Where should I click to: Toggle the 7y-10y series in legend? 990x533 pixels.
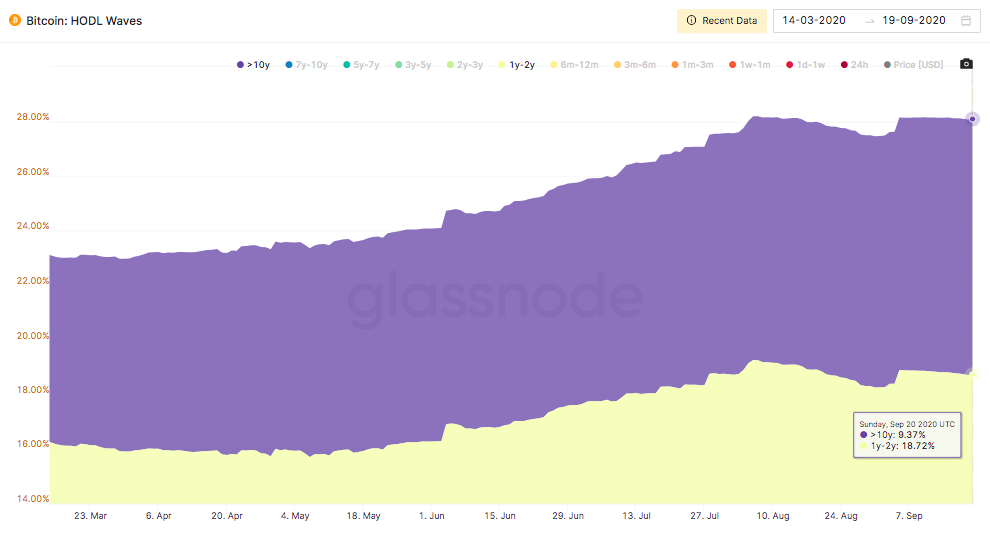click(x=306, y=64)
